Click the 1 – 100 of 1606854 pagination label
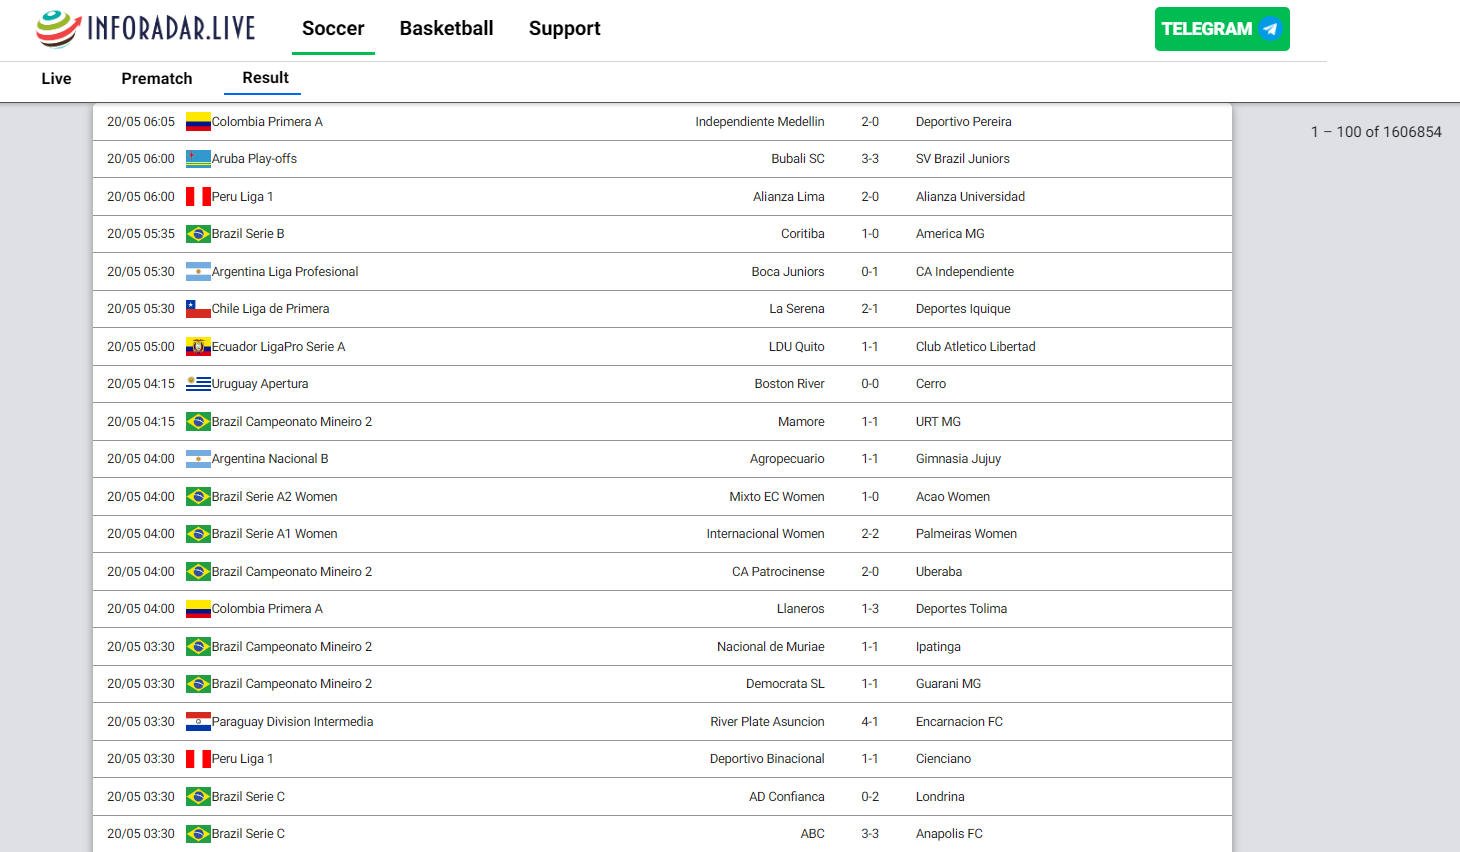Image resolution: width=1460 pixels, height=852 pixels. click(1376, 132)
